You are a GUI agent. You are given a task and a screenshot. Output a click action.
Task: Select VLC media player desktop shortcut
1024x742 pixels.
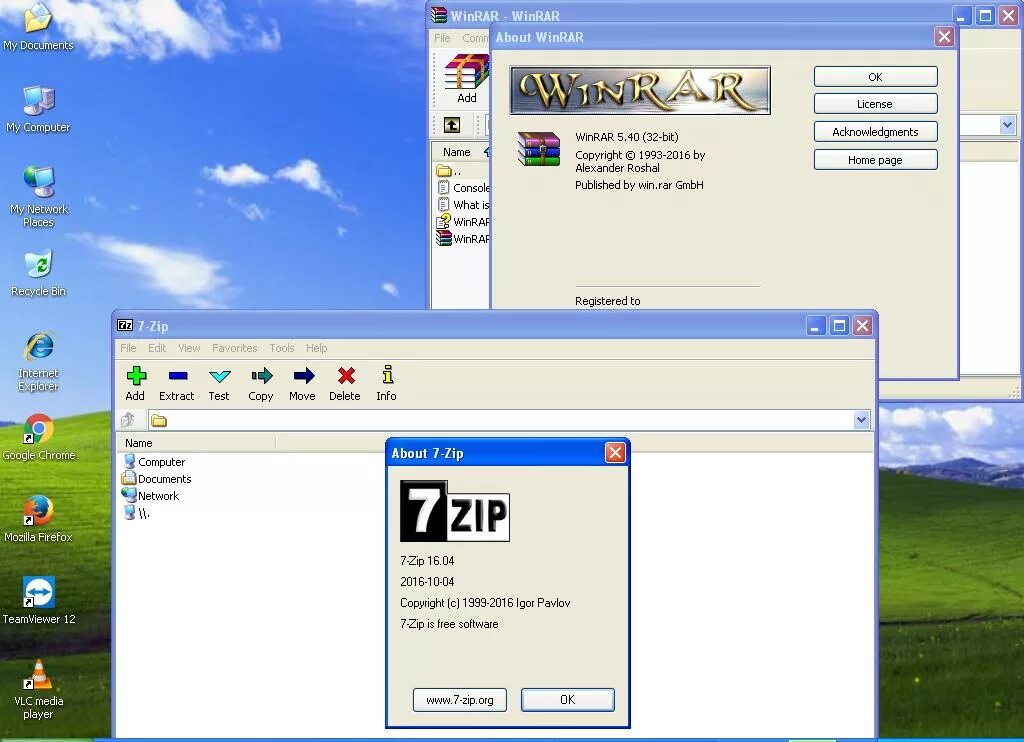(39, 689)
